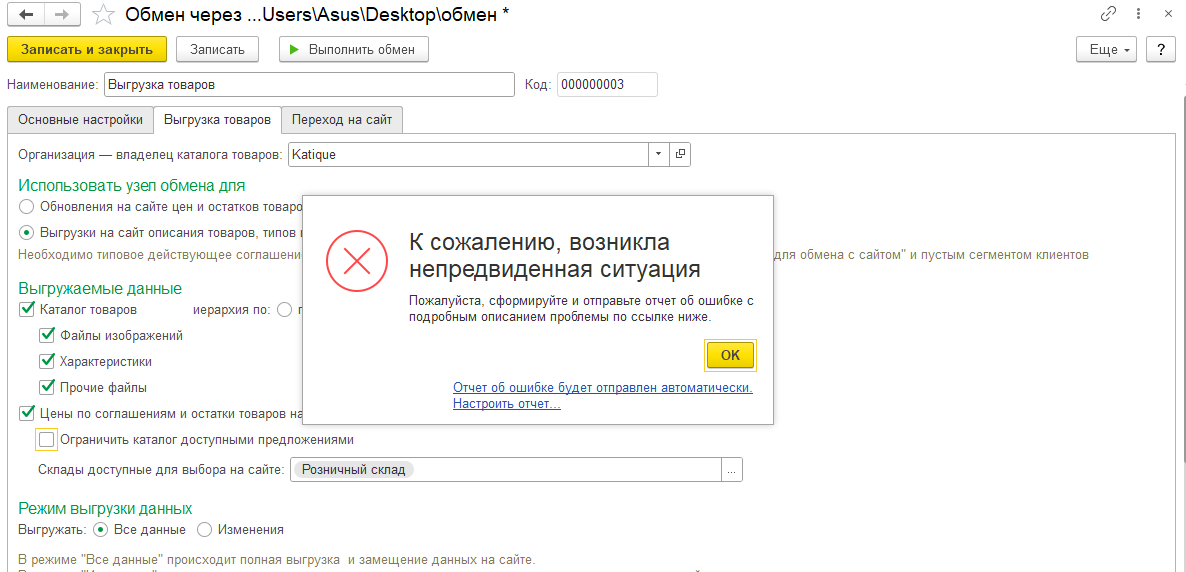Click the back navigation arrow
Screen dimensions: 1186x572
point(25,15)
